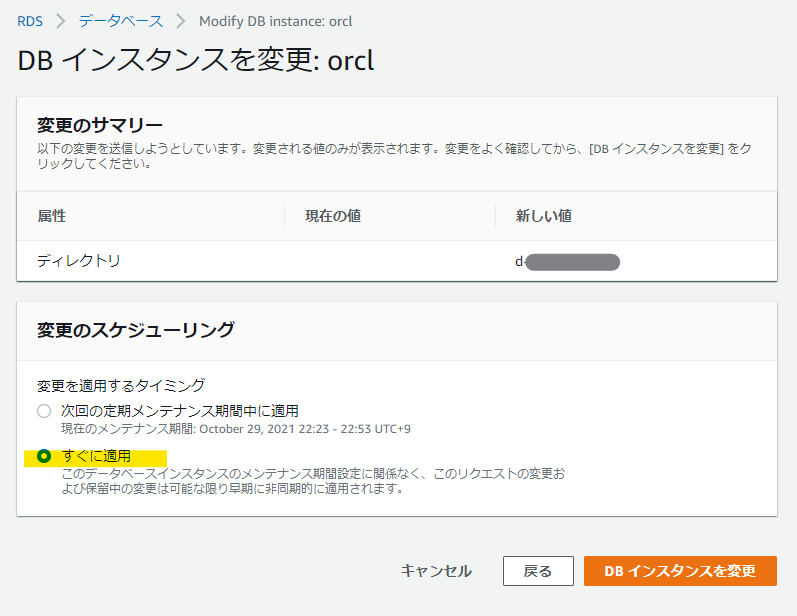Click the 変更のスケジューリング section heading
This screenshot has height=616, width=797.
tap(136, 329)
